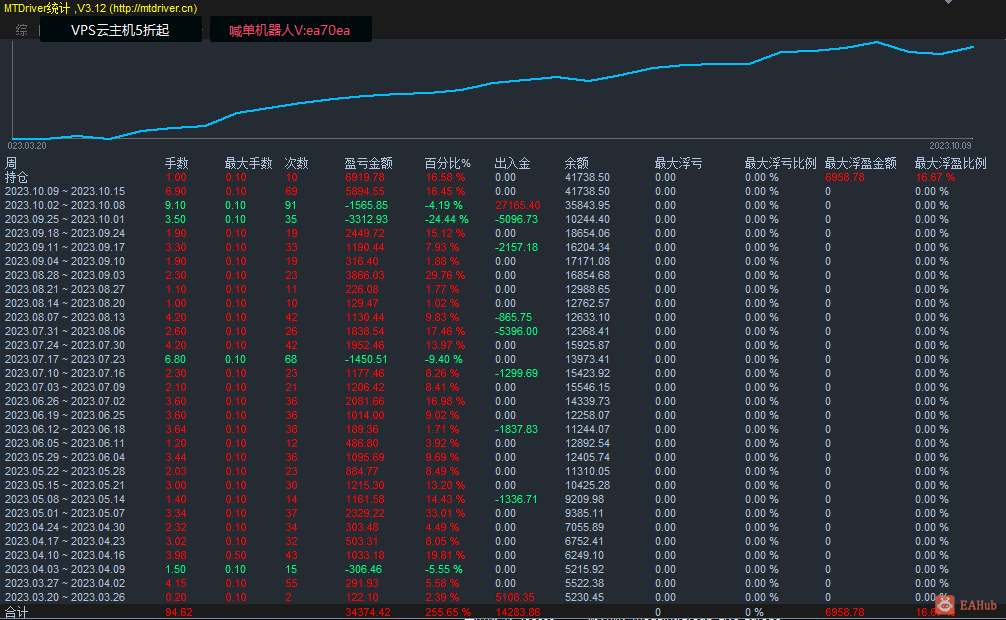The height and width of the screenshot is (620, 1006).
Task: Click withdrawal value -5096.73
Action: (x=516, y=220)
